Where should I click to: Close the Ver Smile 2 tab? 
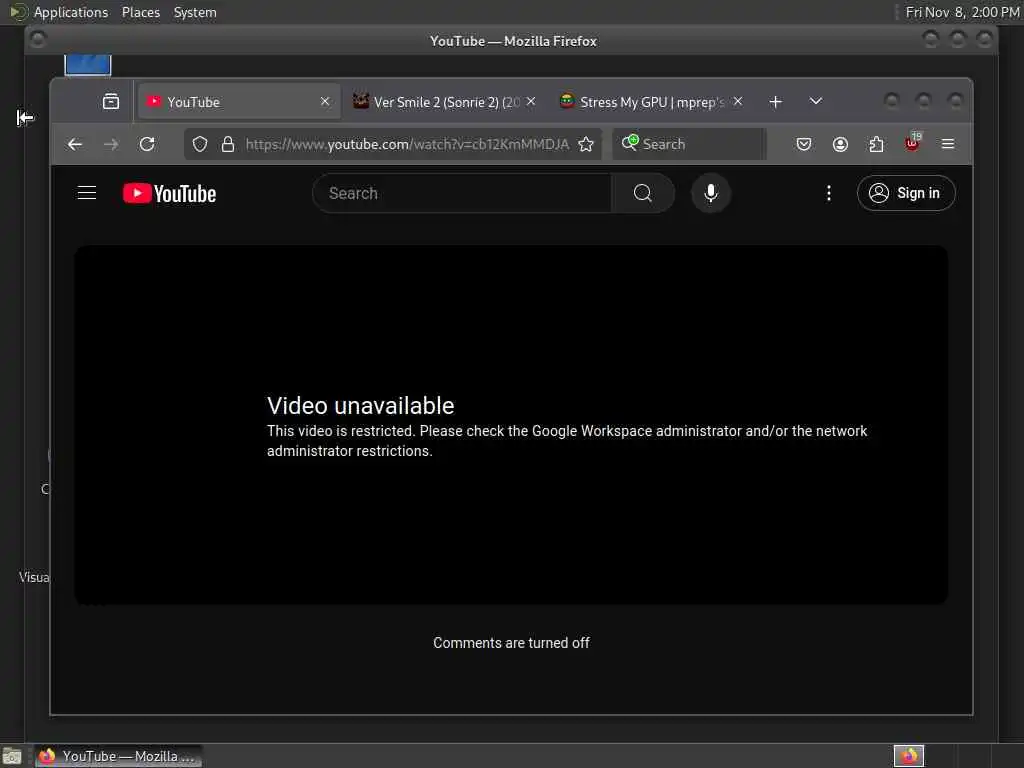531,101
